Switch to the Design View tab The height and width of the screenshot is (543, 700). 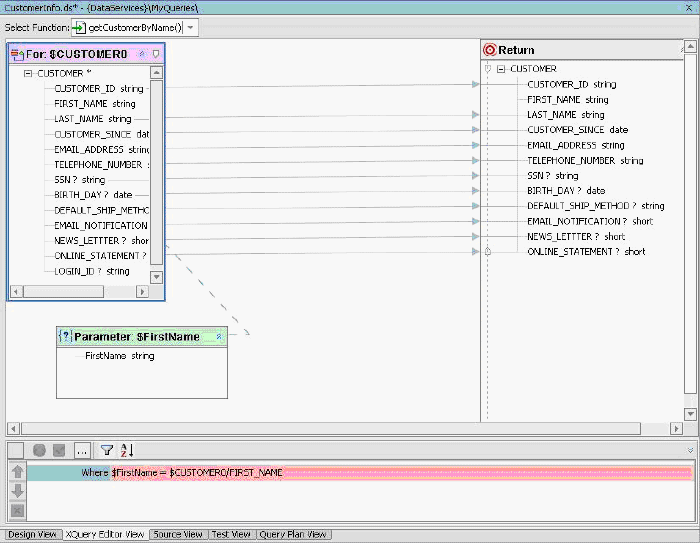32,535
